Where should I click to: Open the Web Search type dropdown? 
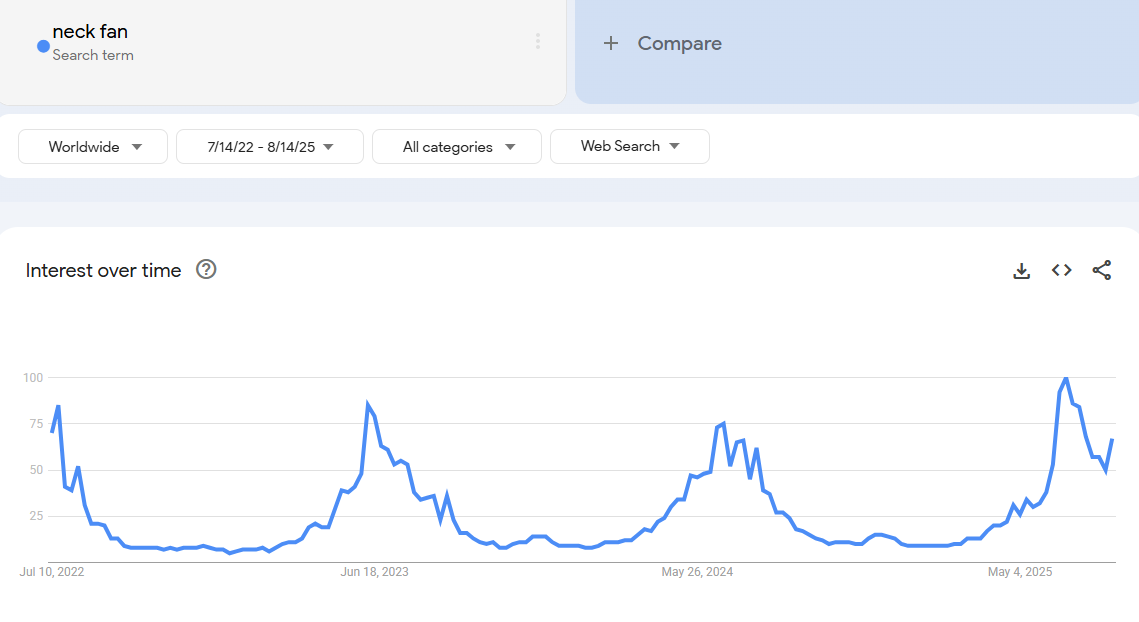pos(629,146)
